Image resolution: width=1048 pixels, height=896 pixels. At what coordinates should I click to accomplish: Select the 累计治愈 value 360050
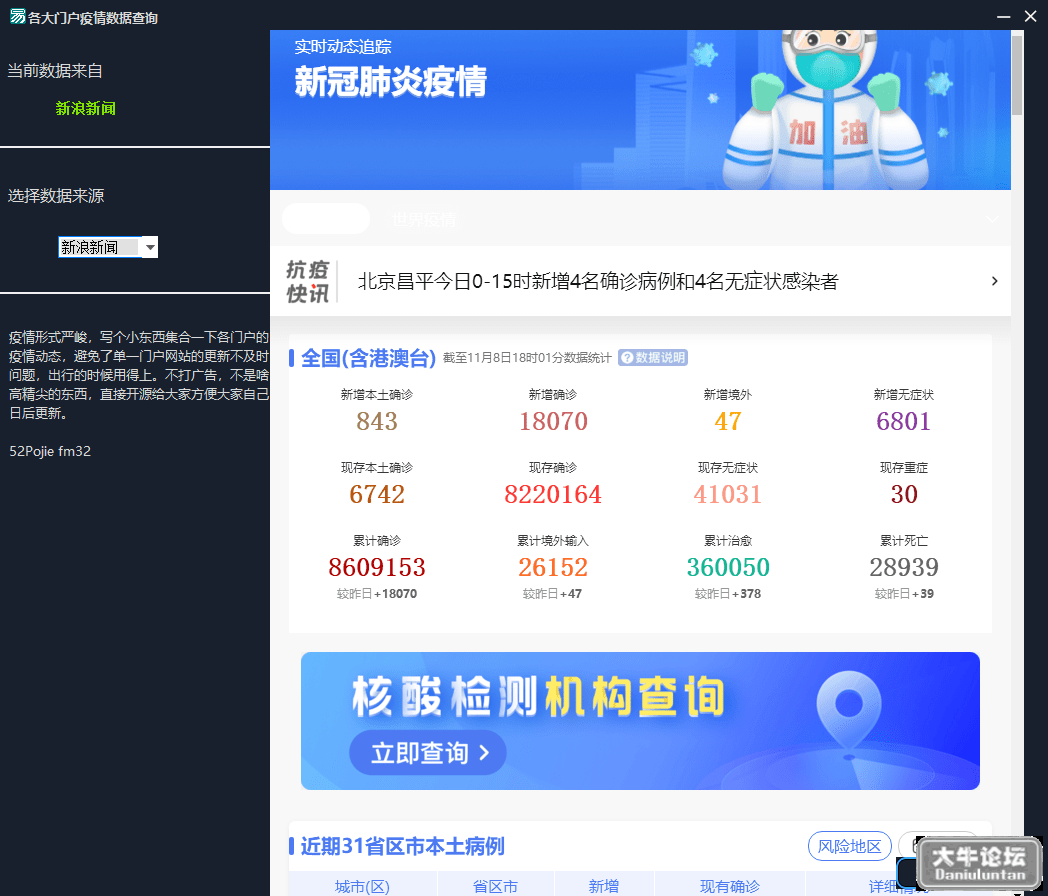pos(729,567)
